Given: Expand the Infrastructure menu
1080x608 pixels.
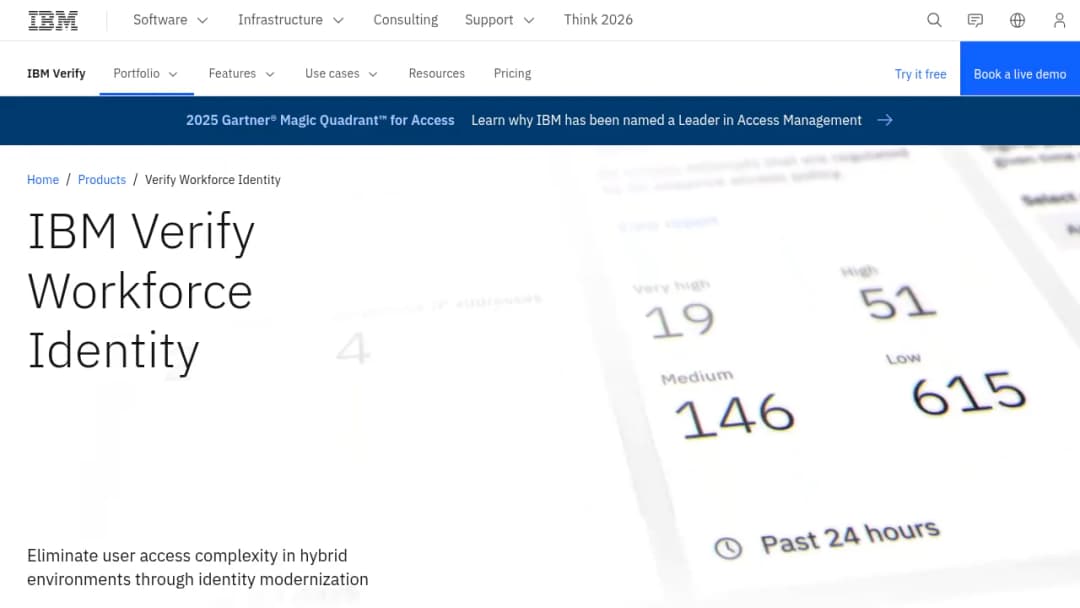Looking at the screenshot, I should pos(291,20).
